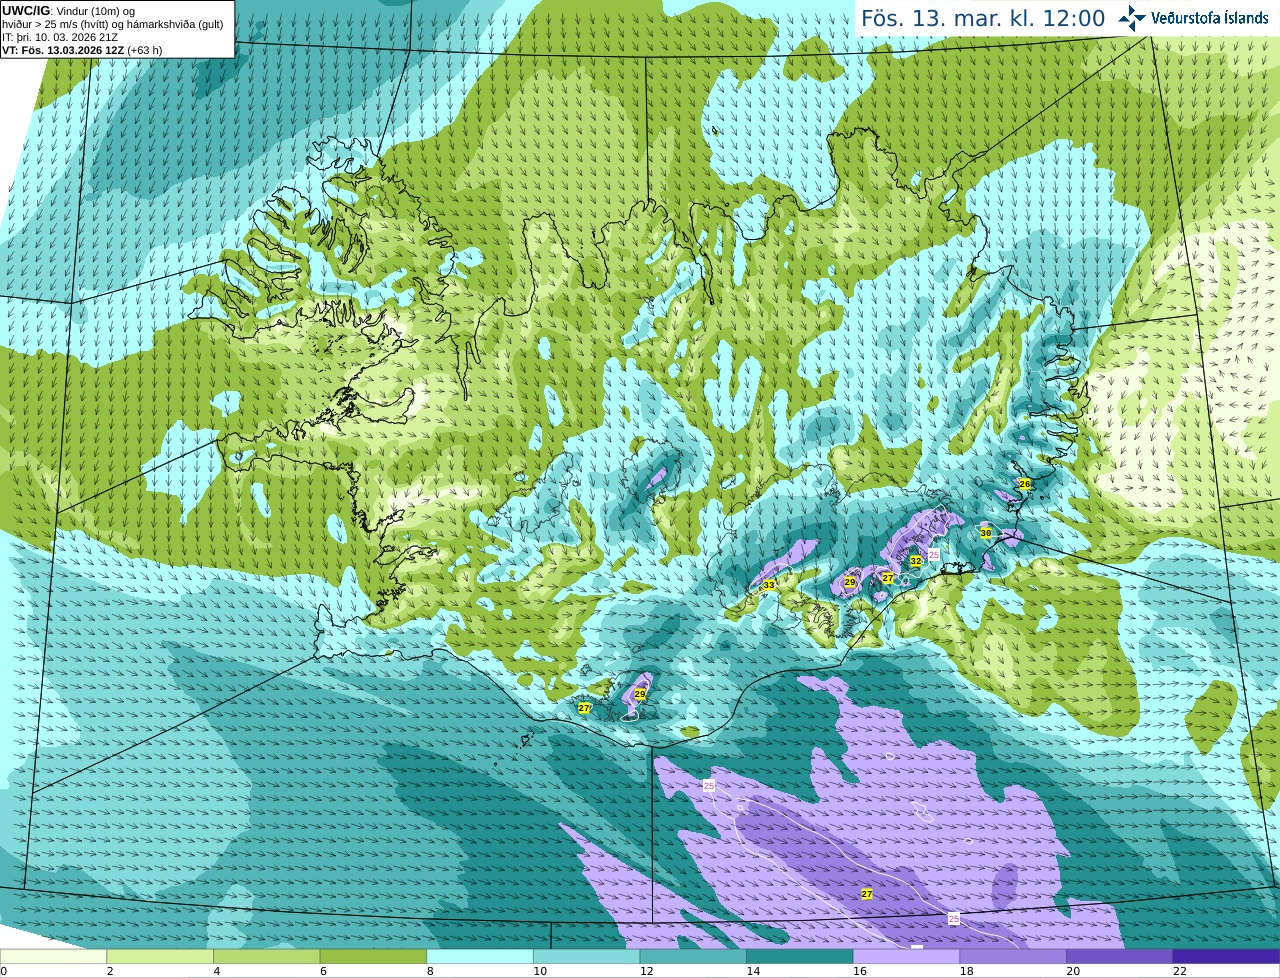The image size is (1280, 978).
Task: Click the scale label '16' on the legend
Action: [859, 971]
